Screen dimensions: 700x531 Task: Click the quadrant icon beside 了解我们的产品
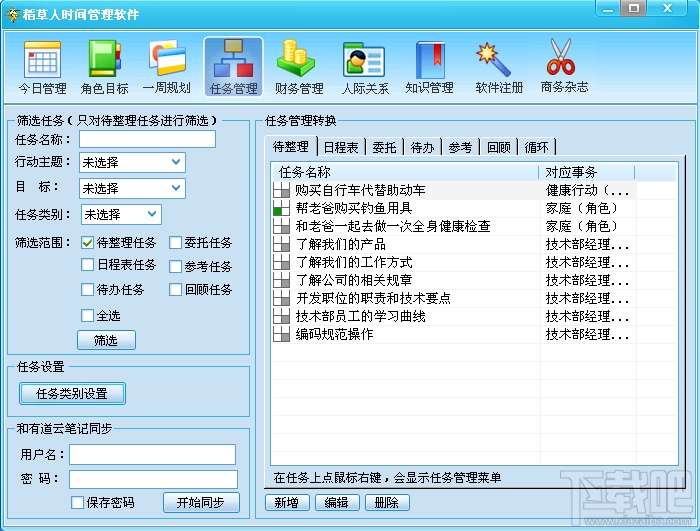click(x=282, y=244)
